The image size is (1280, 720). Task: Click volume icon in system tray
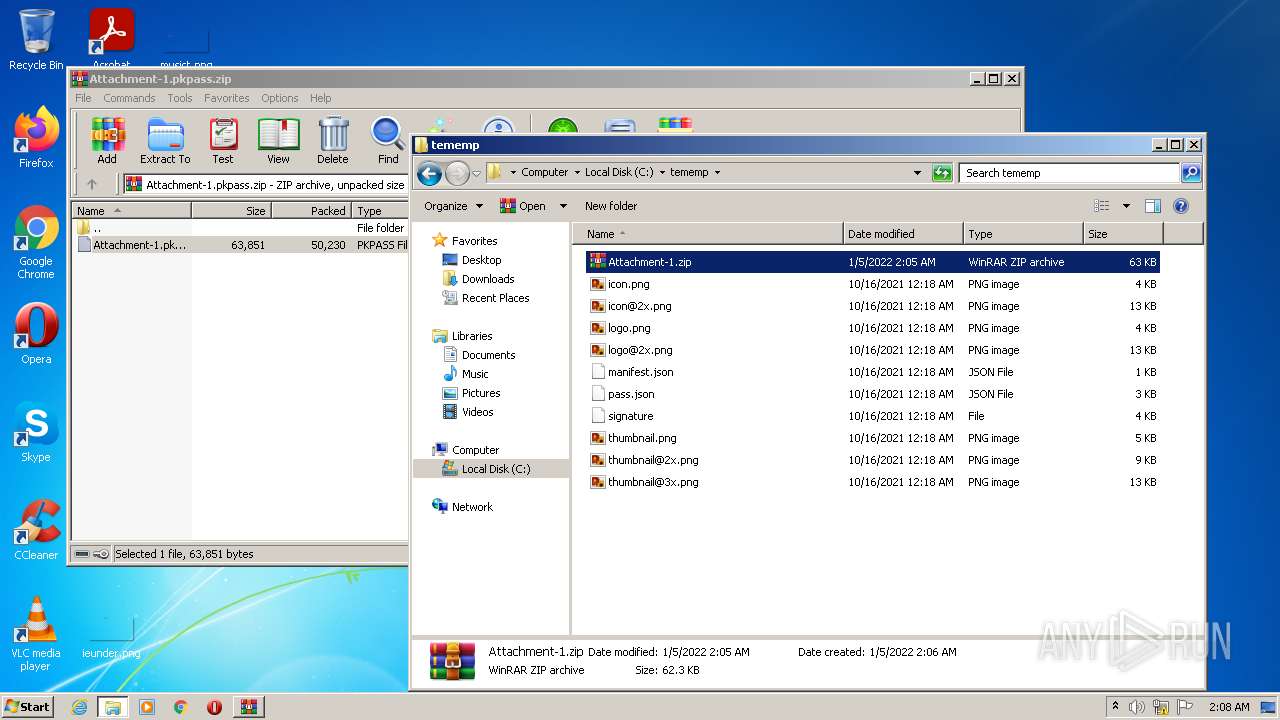(1137, 707)
